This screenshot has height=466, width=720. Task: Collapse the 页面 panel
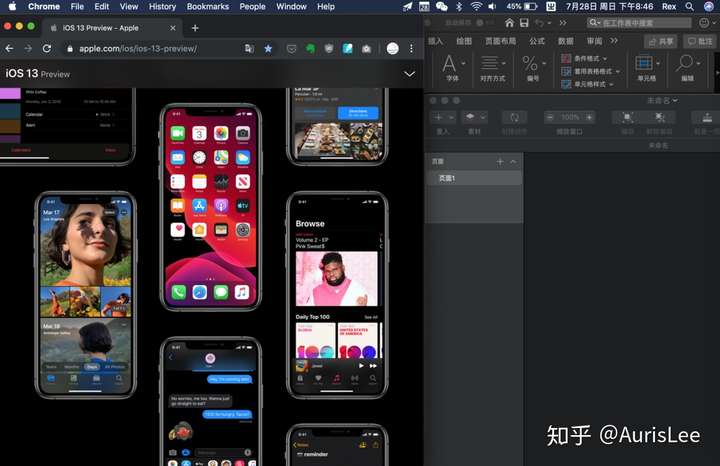(x=514, y=161)
